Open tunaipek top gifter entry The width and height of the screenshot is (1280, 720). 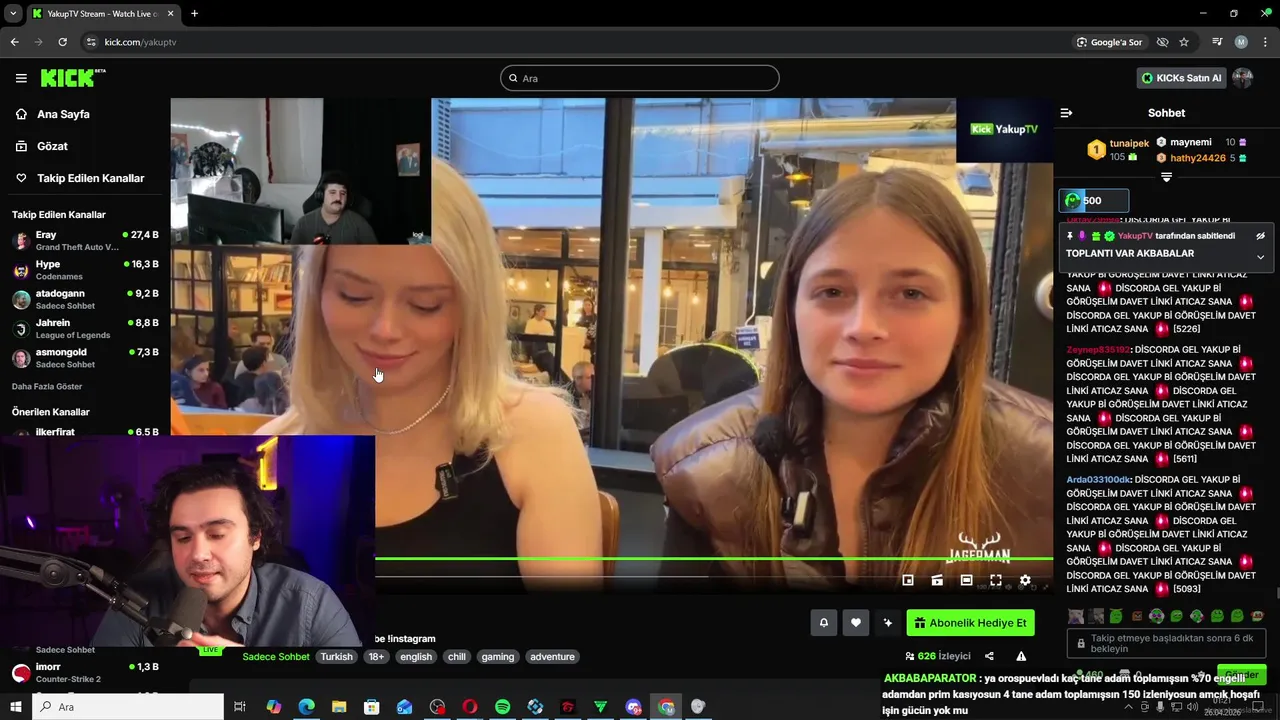coord(1118,150)
